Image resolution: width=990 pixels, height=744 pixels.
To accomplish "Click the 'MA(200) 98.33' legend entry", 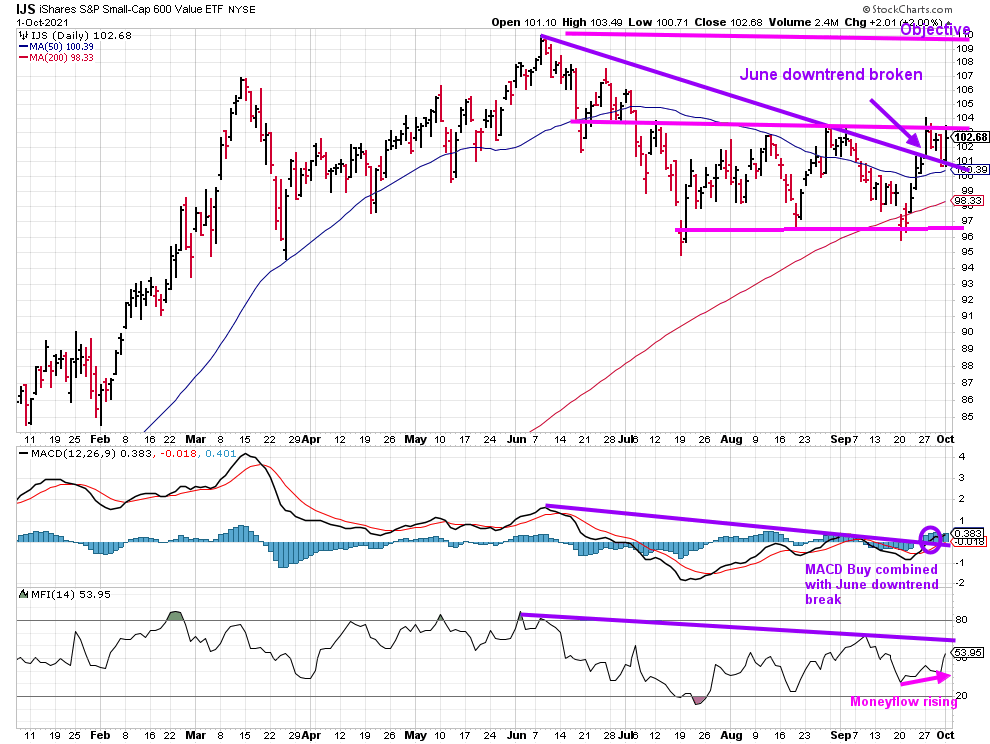I will point(61,57).
